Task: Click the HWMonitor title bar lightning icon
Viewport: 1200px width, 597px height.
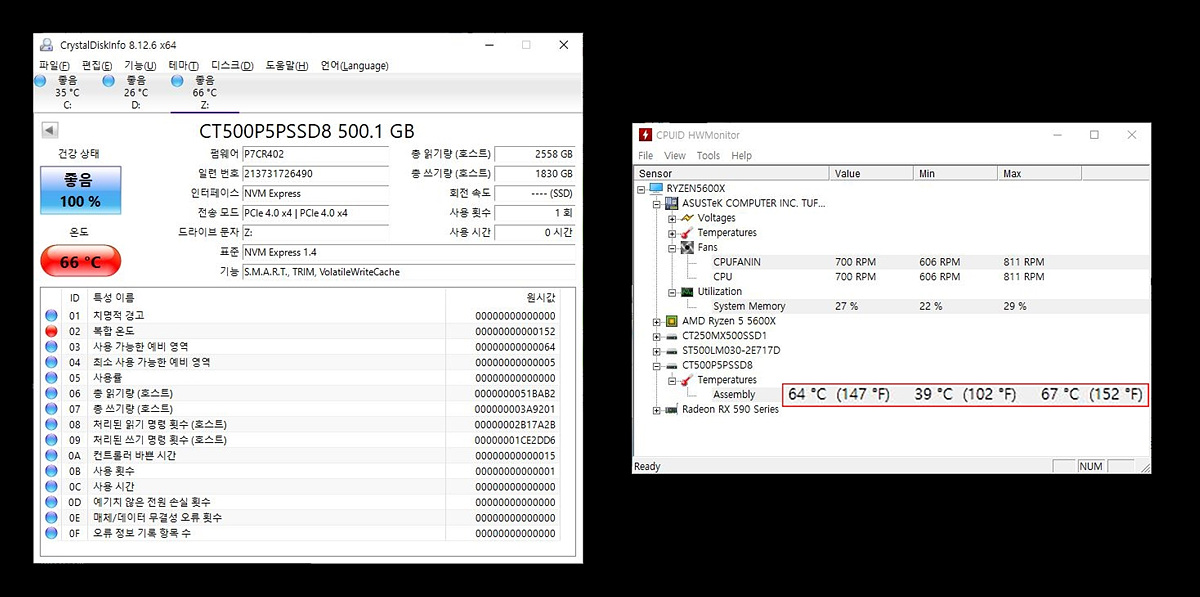Action: coord(646,135)
